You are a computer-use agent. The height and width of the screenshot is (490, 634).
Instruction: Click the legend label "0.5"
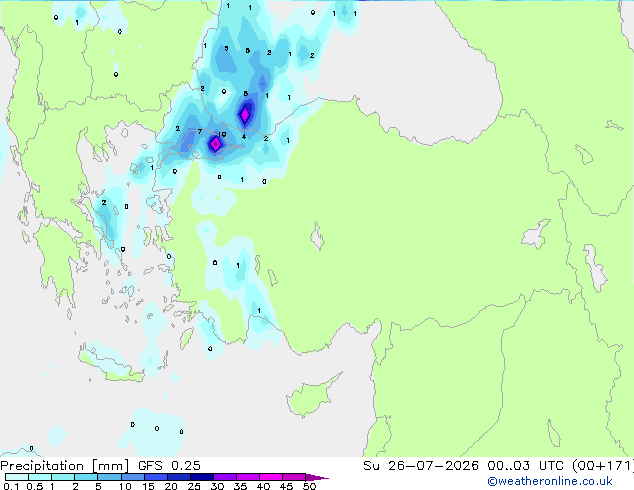(34, 486)
